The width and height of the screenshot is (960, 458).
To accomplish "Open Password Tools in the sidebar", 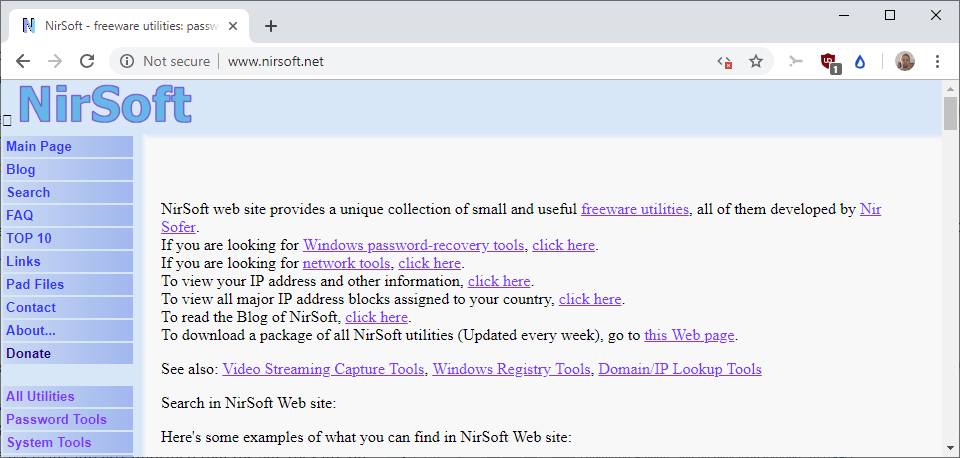I will (x=67, y=419).
